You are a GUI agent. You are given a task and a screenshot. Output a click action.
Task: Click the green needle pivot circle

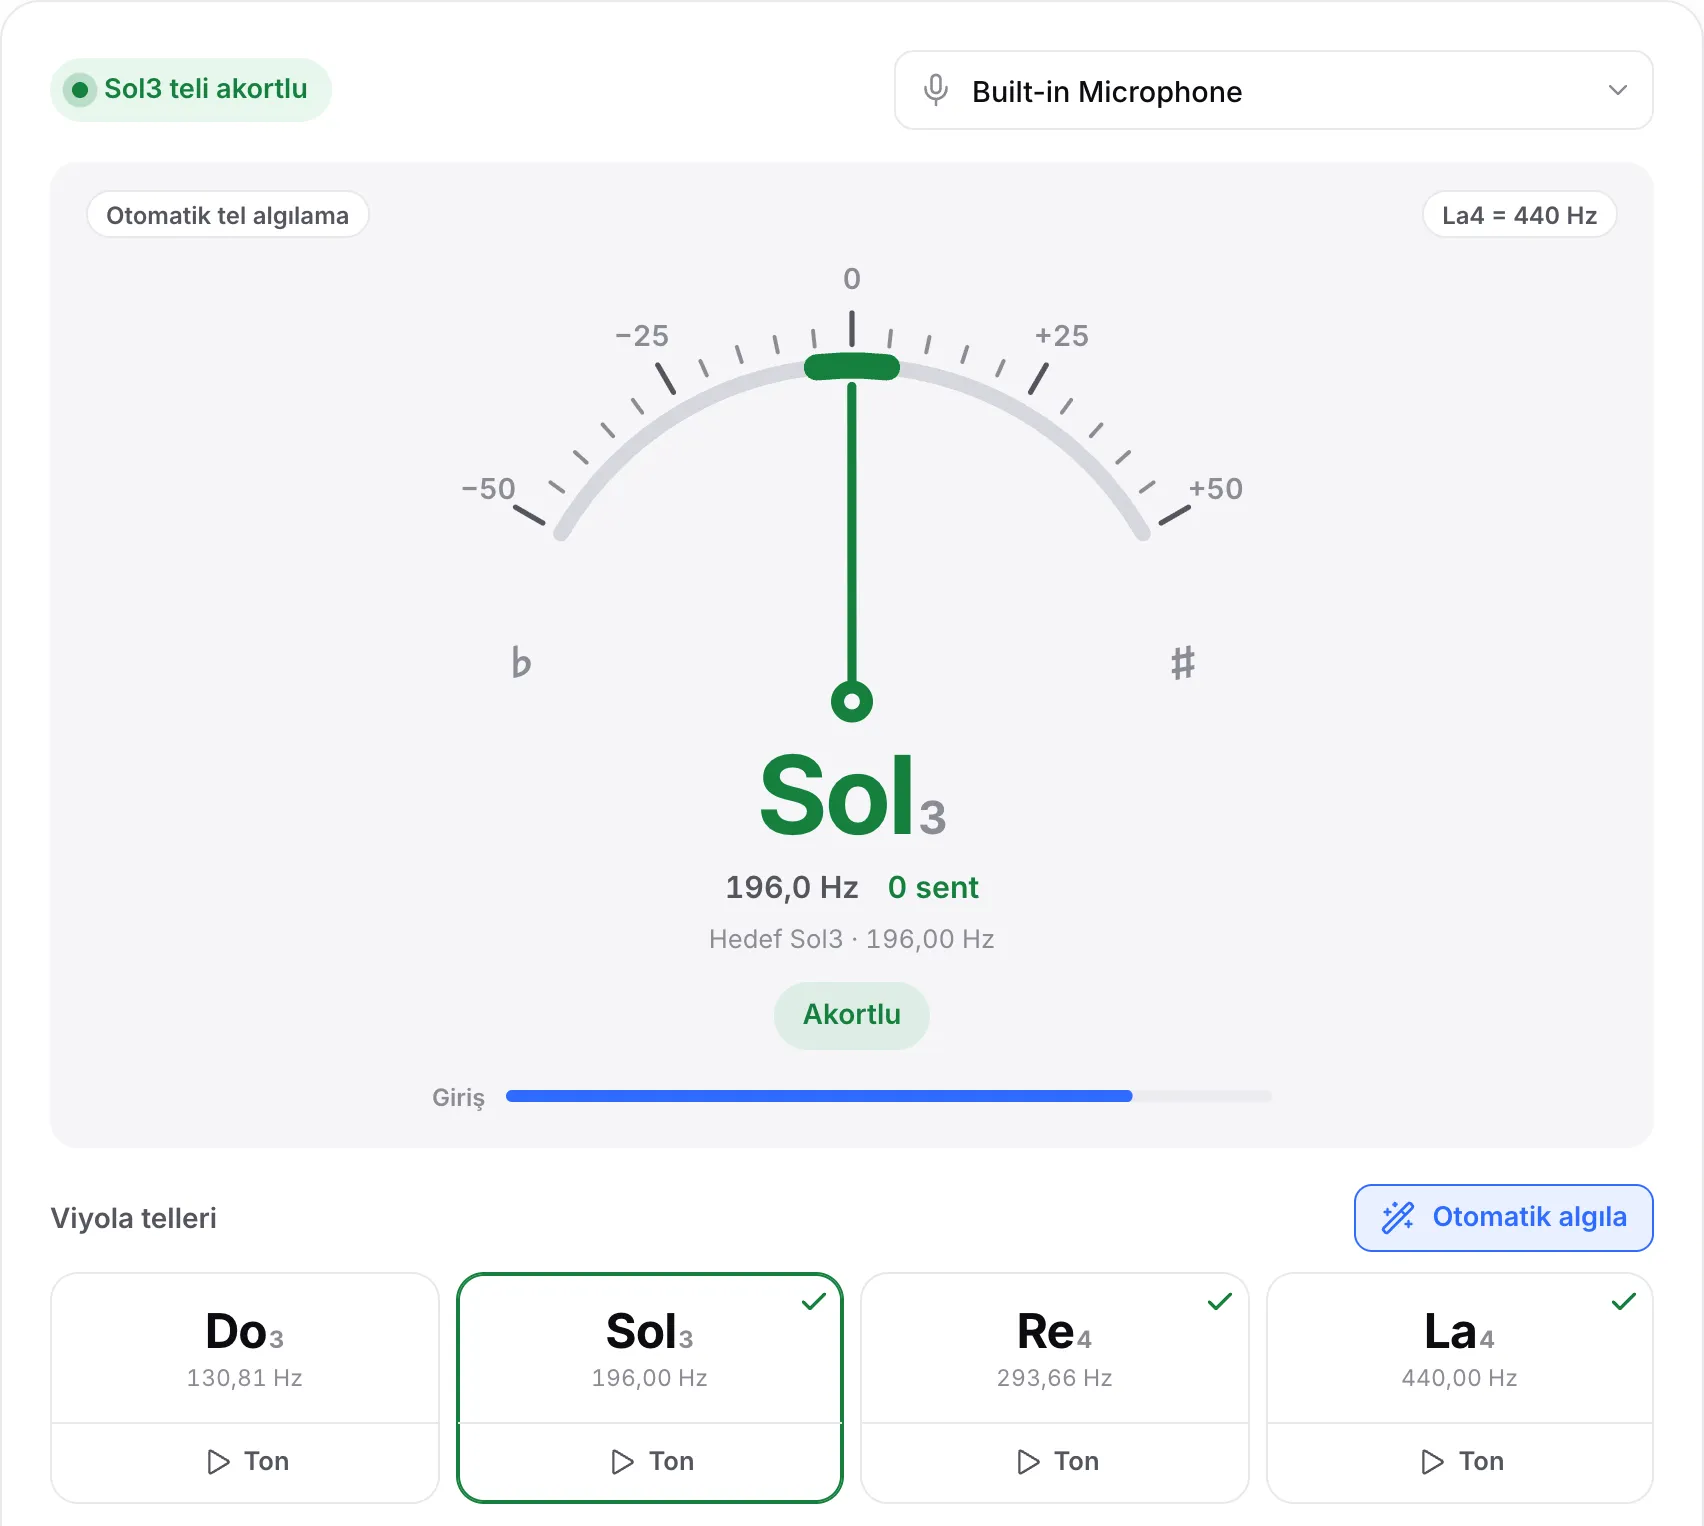click(x=852, y=701)
